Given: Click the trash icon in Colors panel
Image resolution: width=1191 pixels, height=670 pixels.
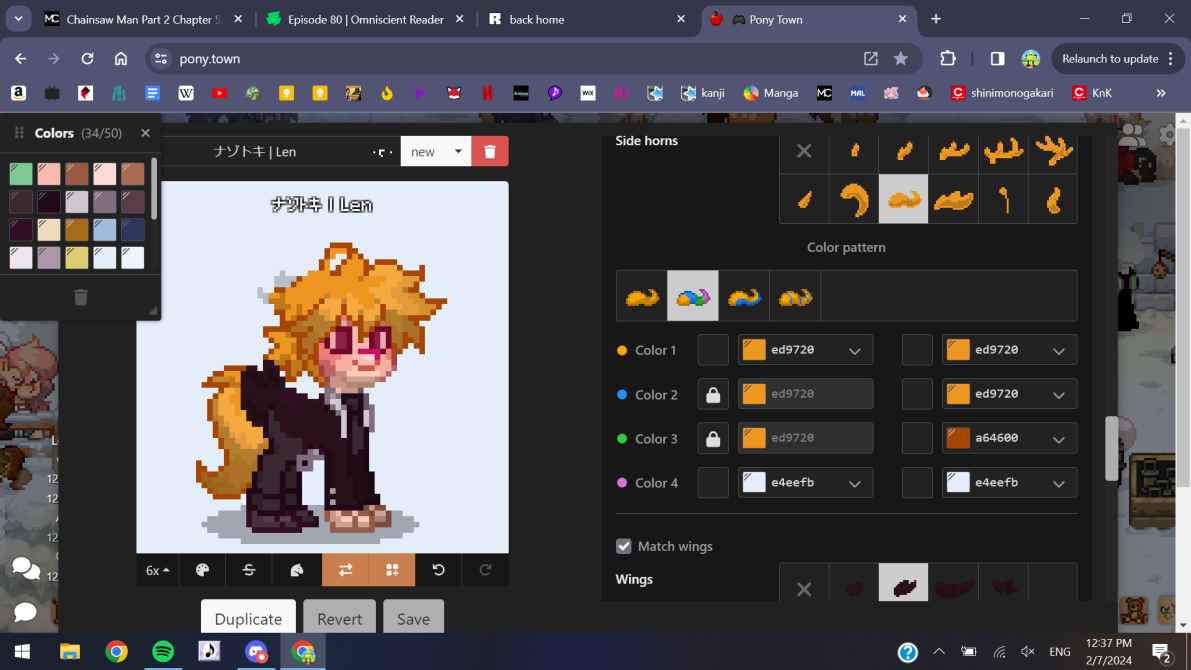Looking at the screenshot, I should pyautogui.click(x=81, y=297).
